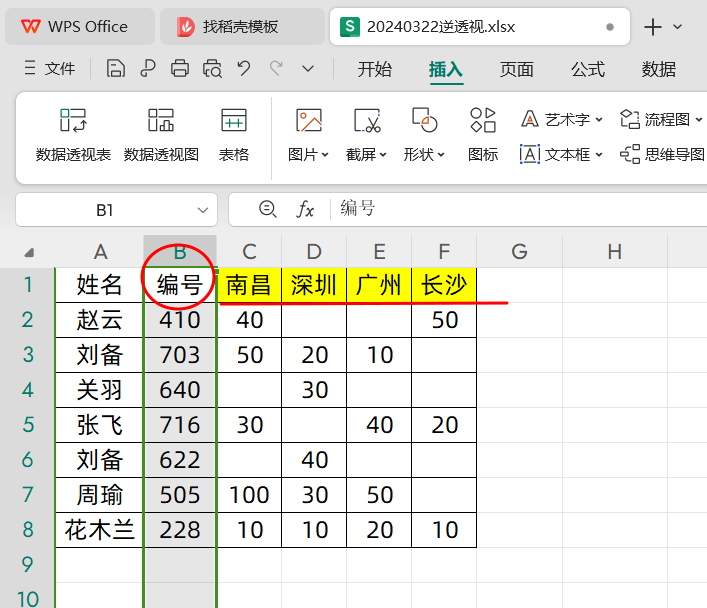Open the 文件 menu
This screenshot has height=608, width=707.
[x=50, y=69]
